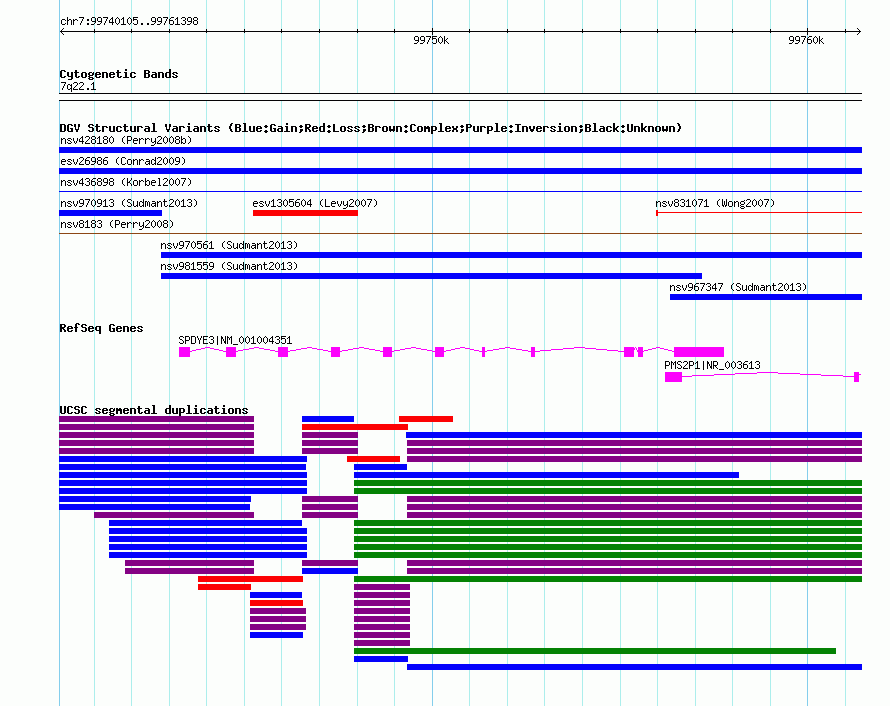Open variant label nsv831071 (Wong2007)
890x706 pixels.
[715, 203]
